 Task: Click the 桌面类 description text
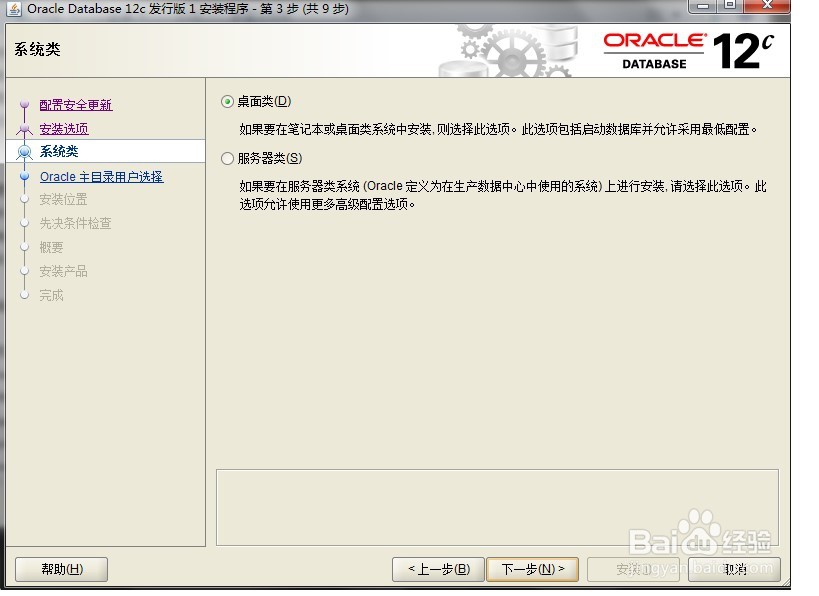coord(498,129)
